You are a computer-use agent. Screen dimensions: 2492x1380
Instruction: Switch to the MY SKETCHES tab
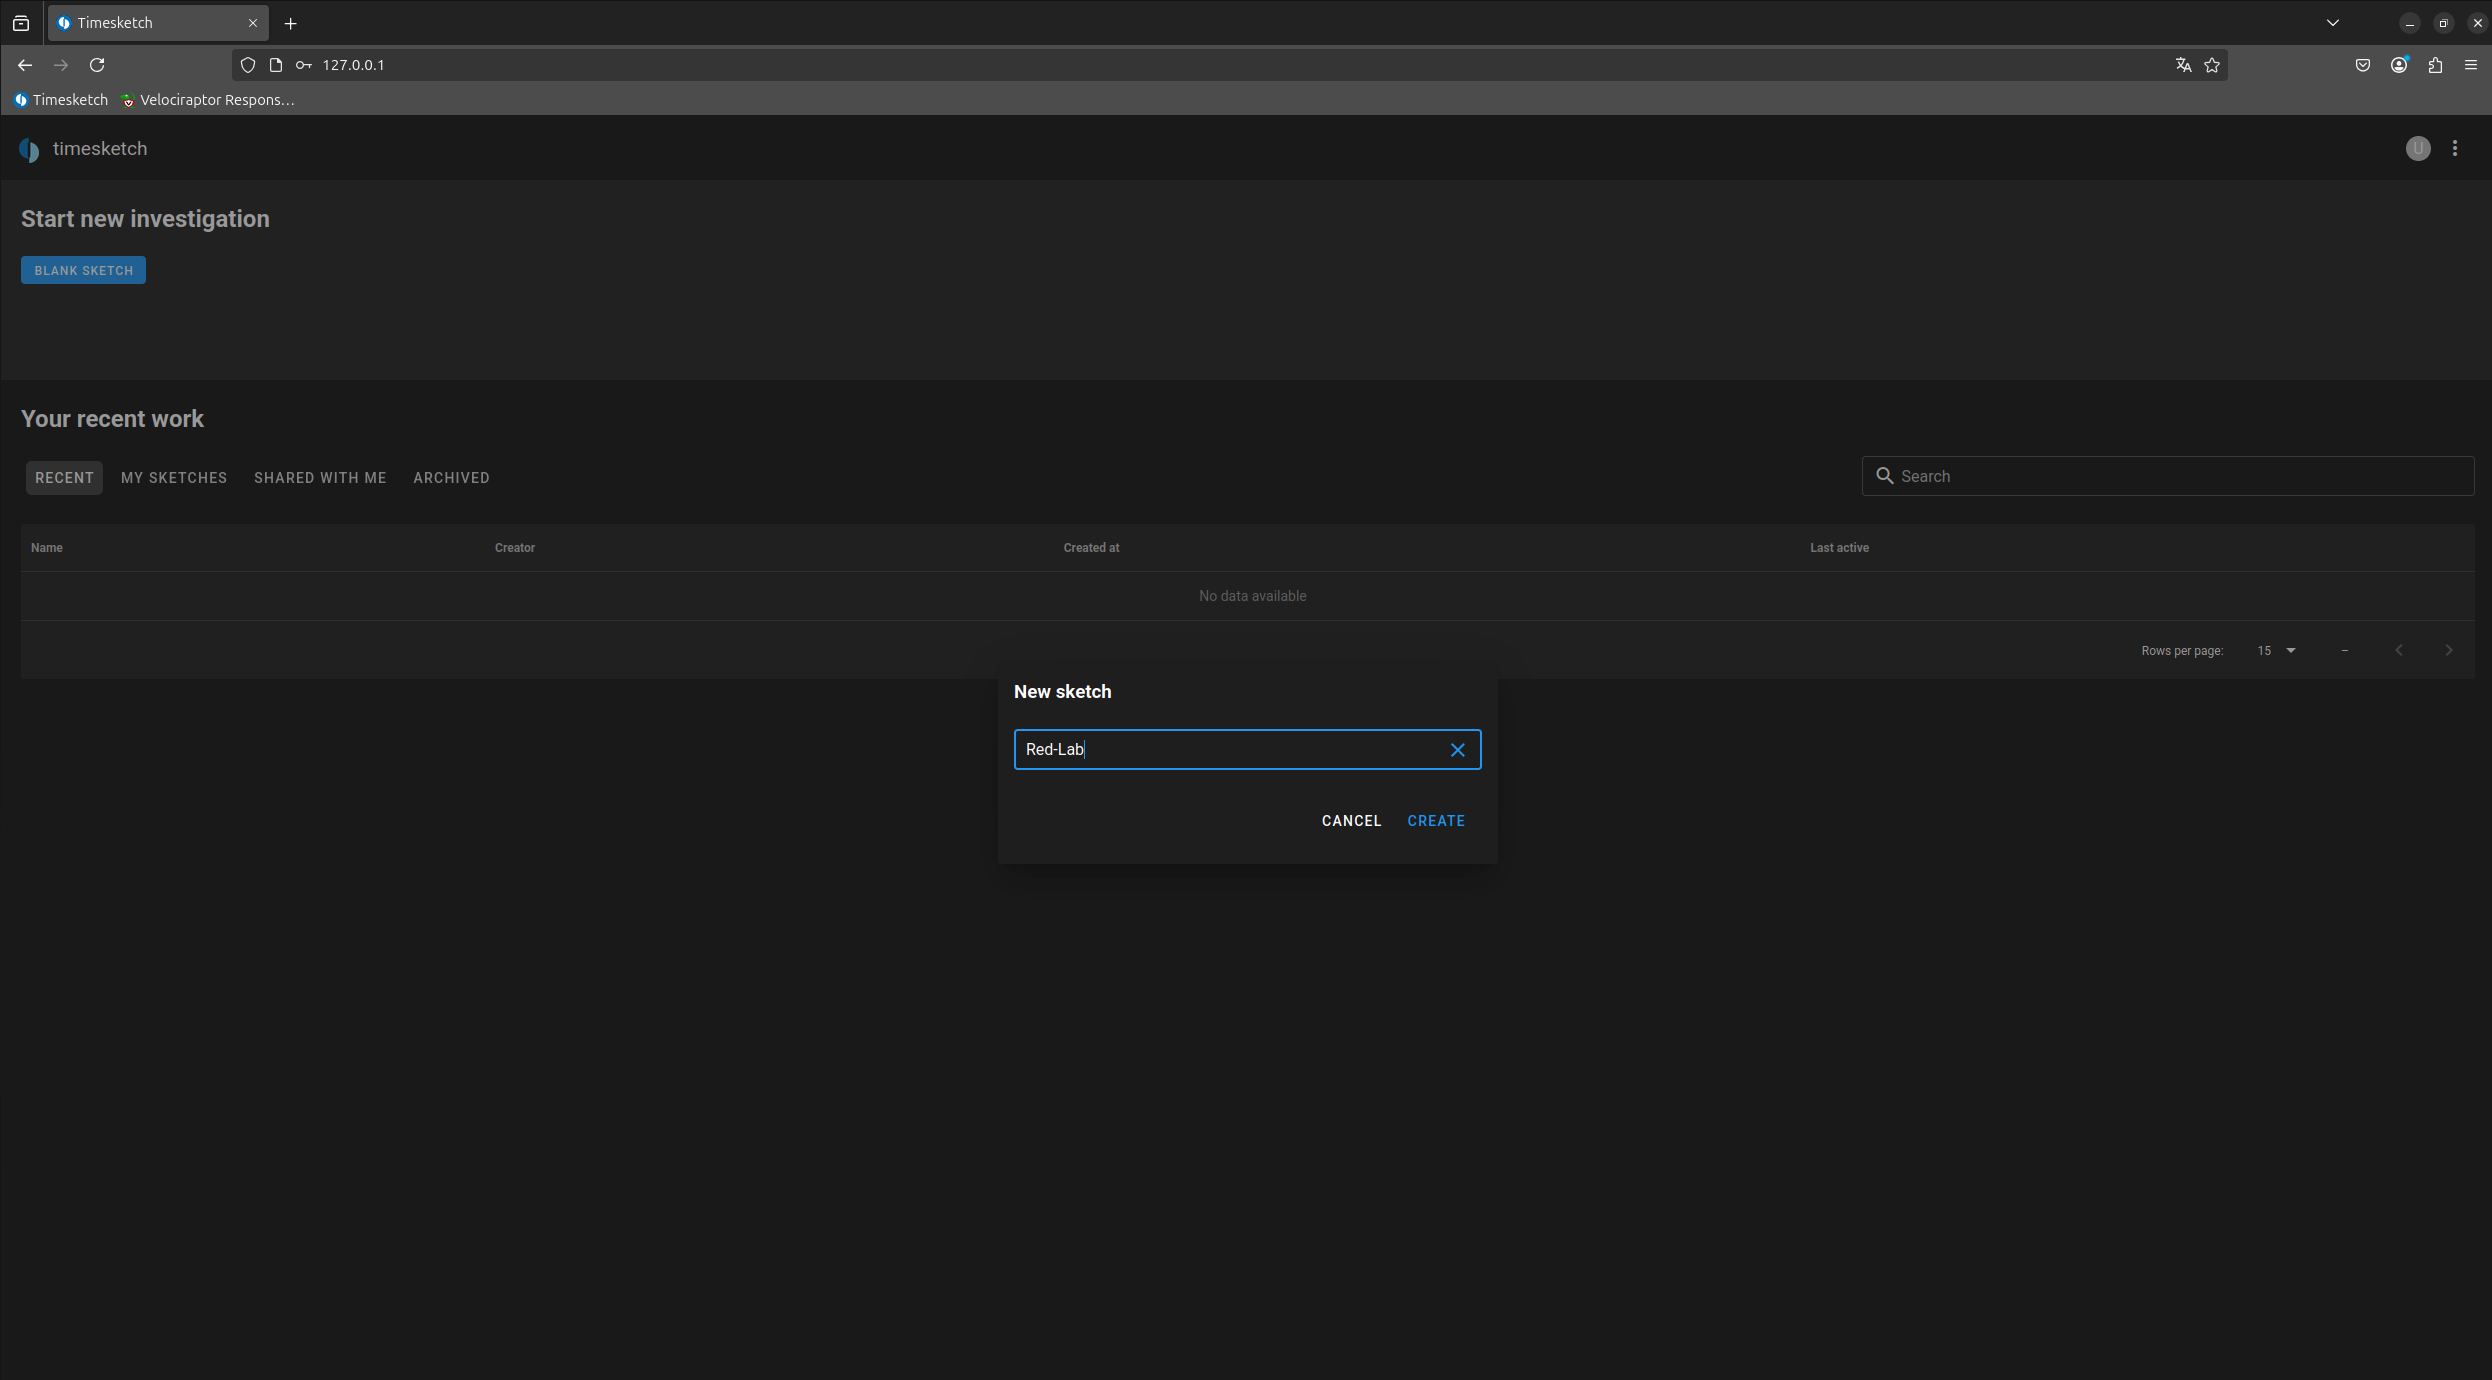(174, 478)
